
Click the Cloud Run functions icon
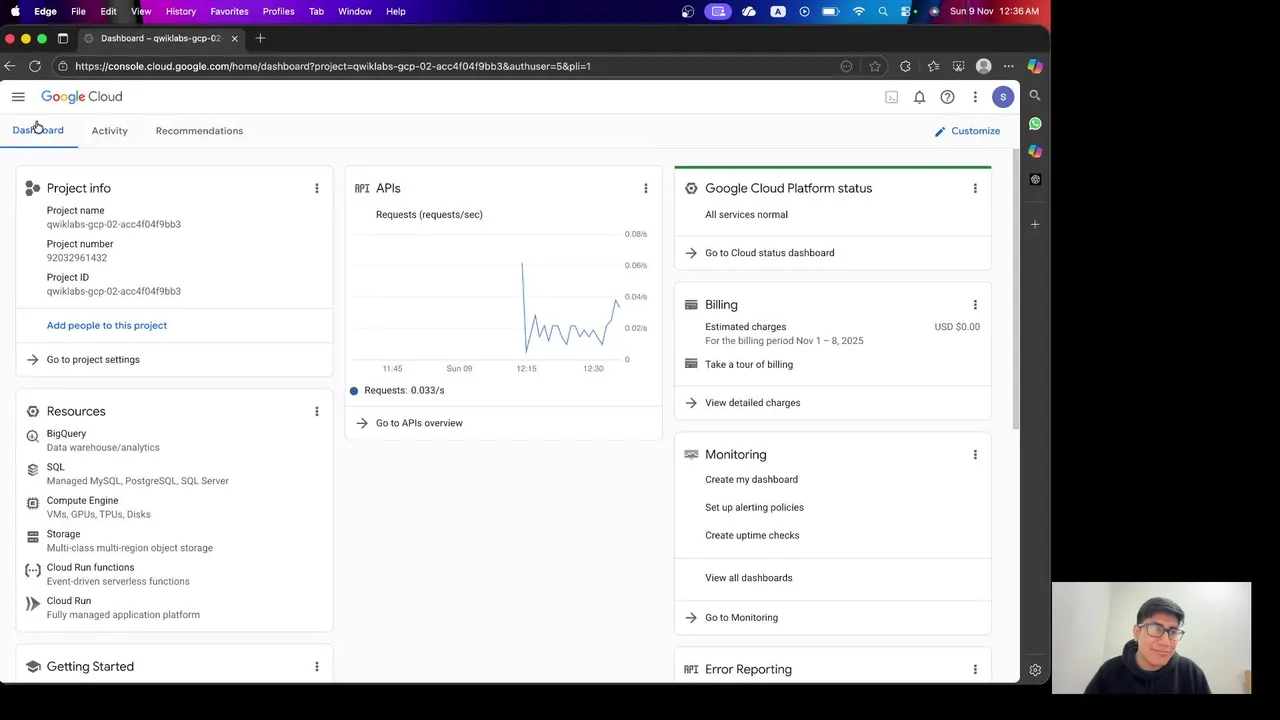tap(33, 570)
